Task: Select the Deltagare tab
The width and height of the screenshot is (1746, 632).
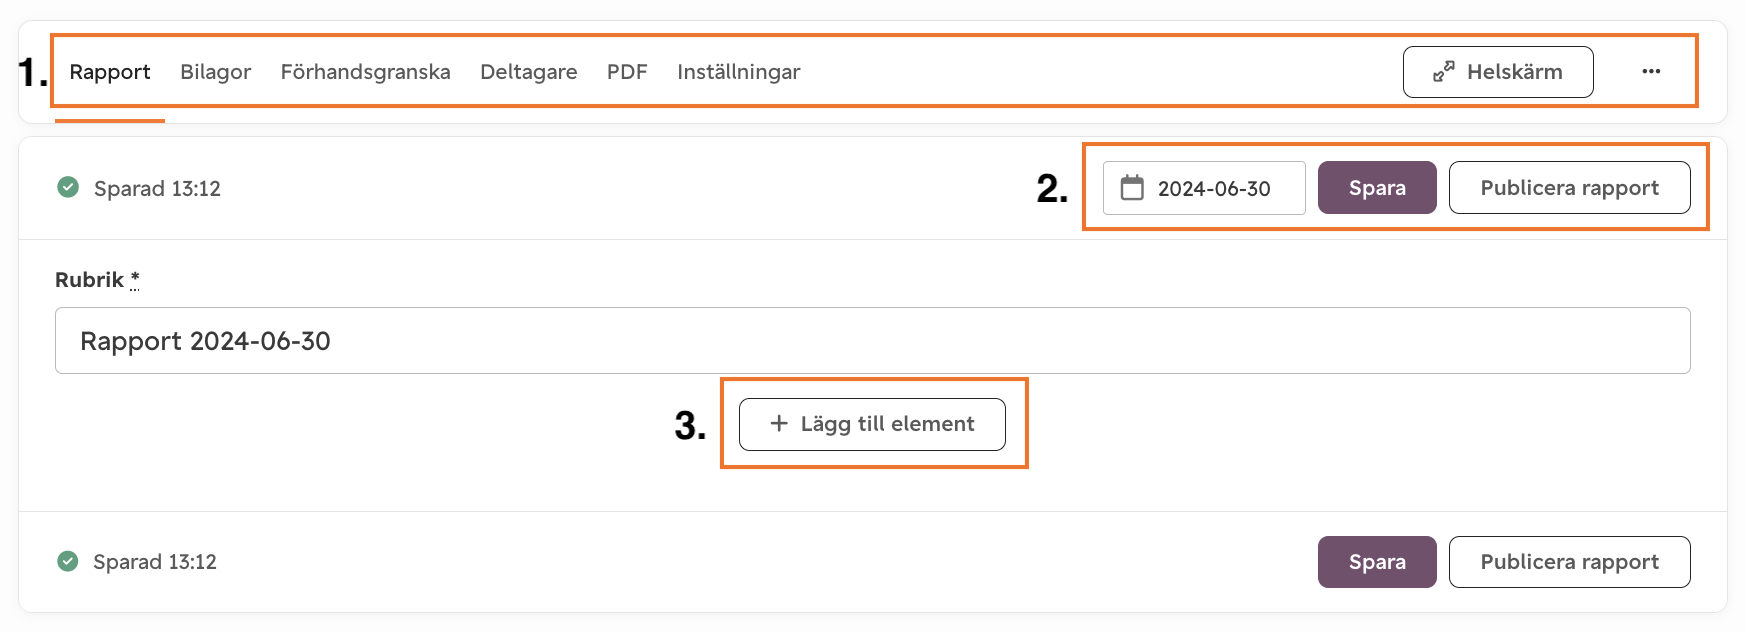Action: pos(529,72)
